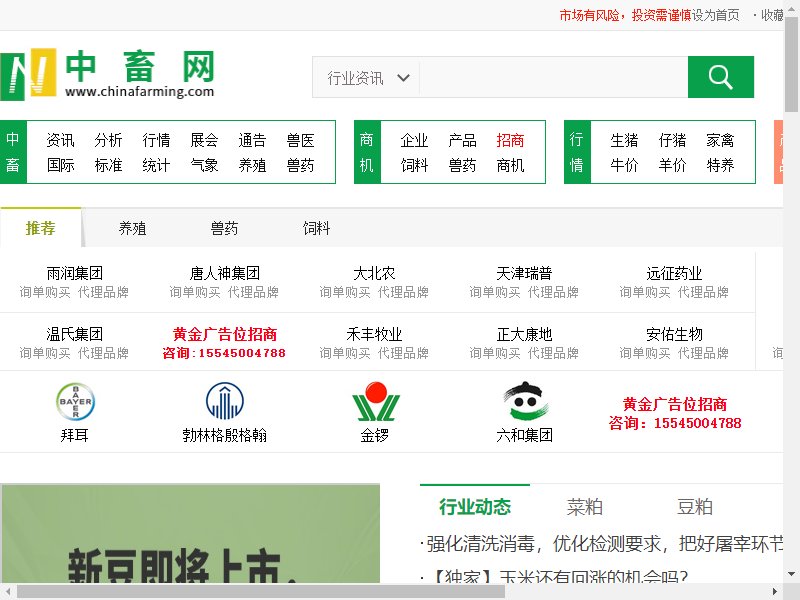
Task: Open the red 招商 link
Action: coord(510,140)
